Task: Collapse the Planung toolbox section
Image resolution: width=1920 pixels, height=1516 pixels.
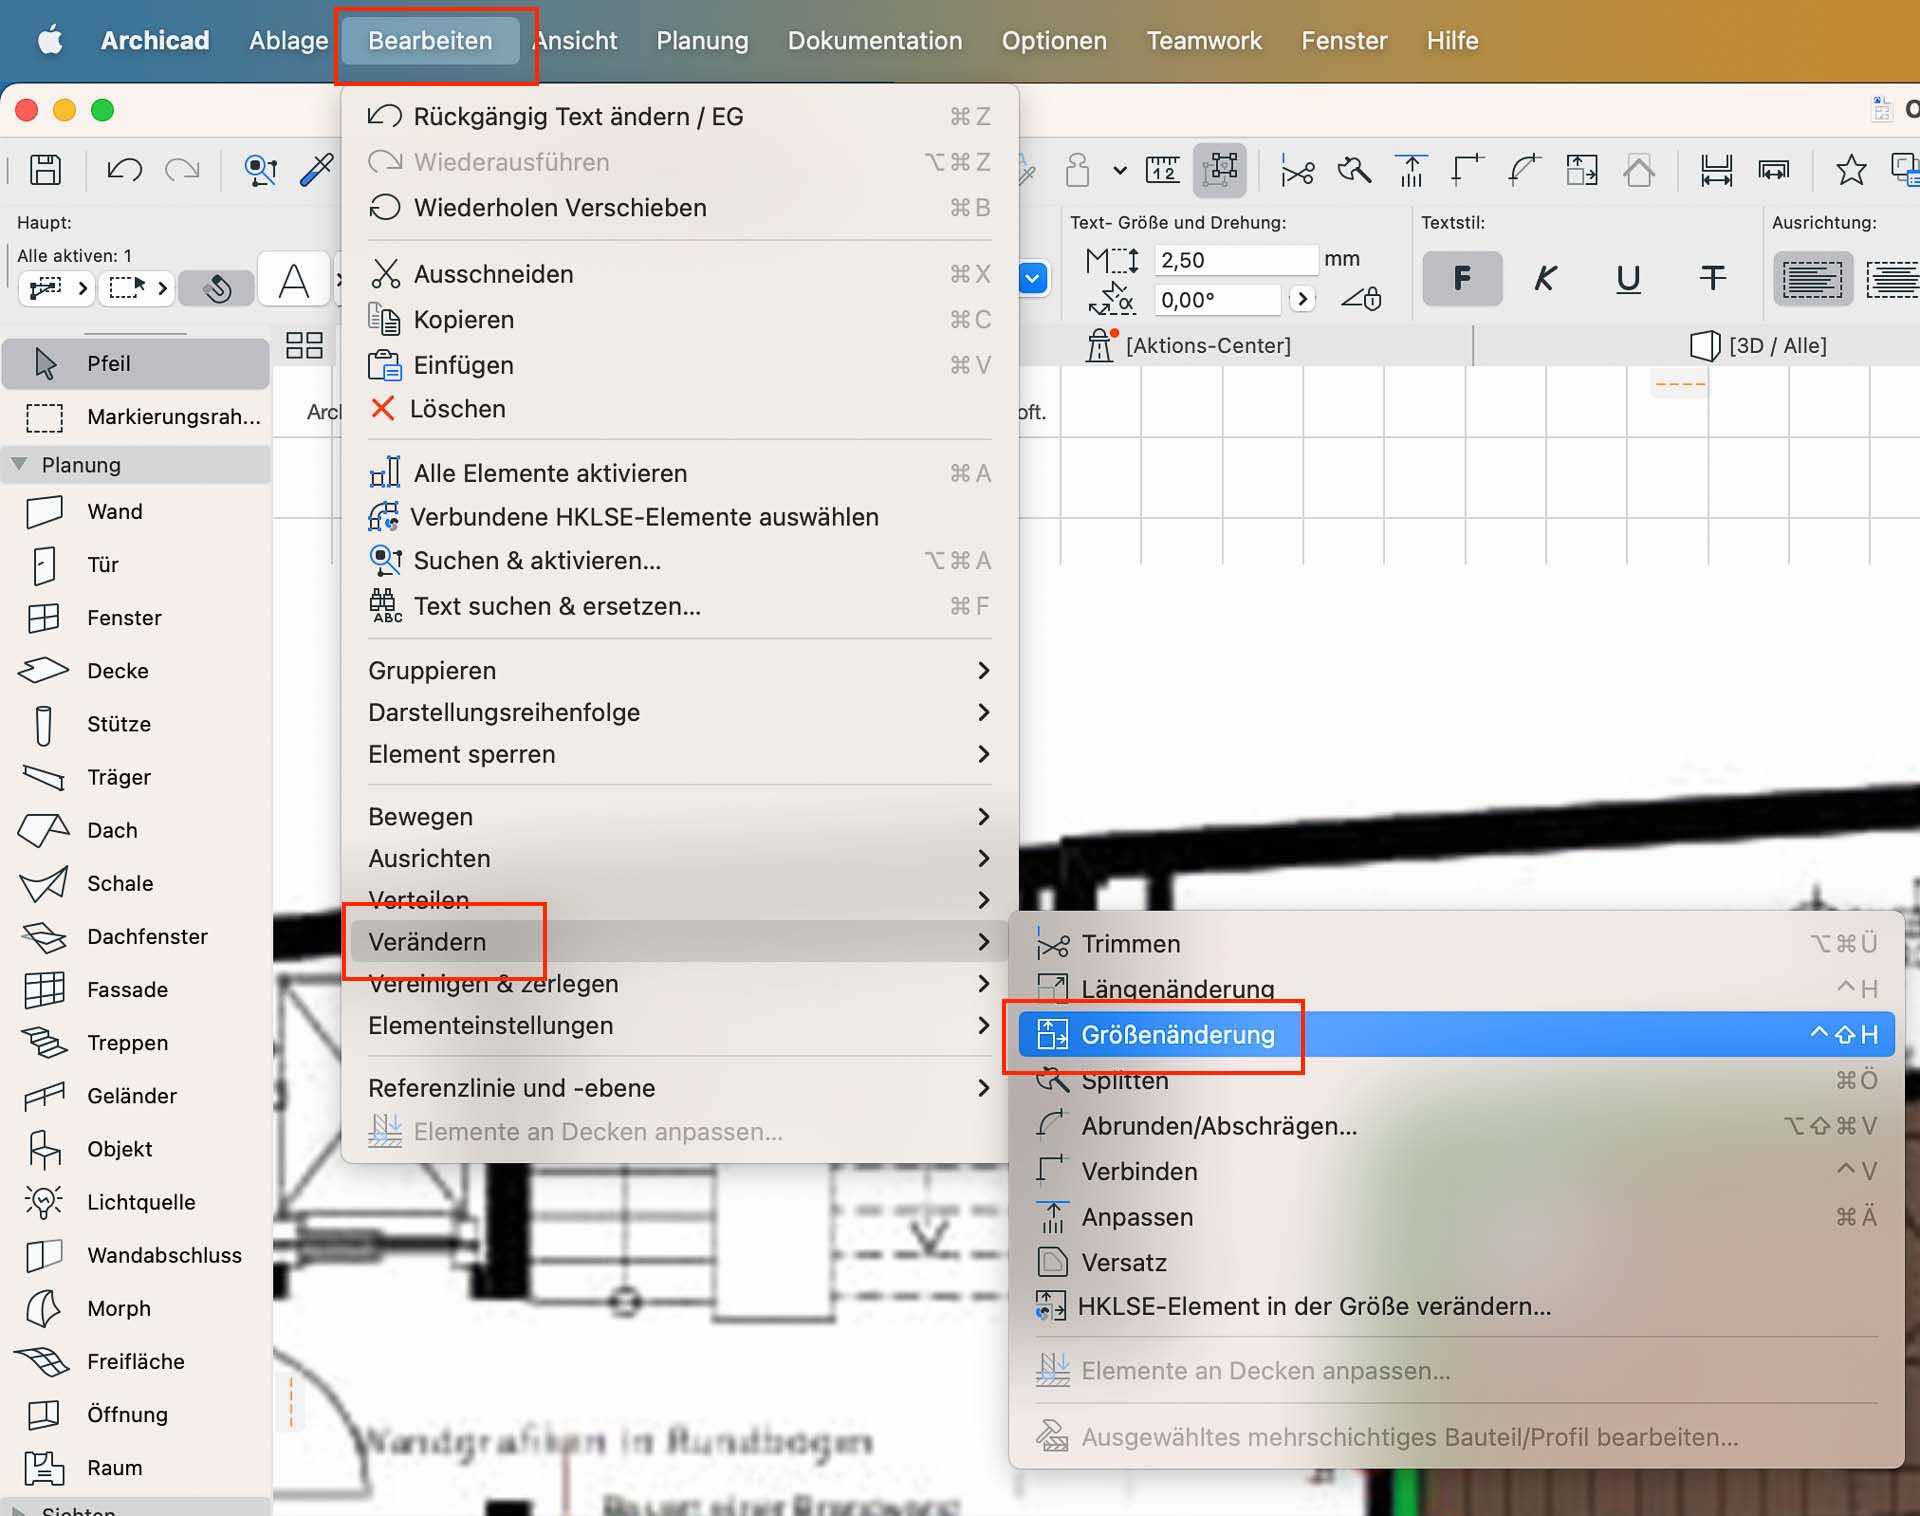Action: [x=19, y=465]
